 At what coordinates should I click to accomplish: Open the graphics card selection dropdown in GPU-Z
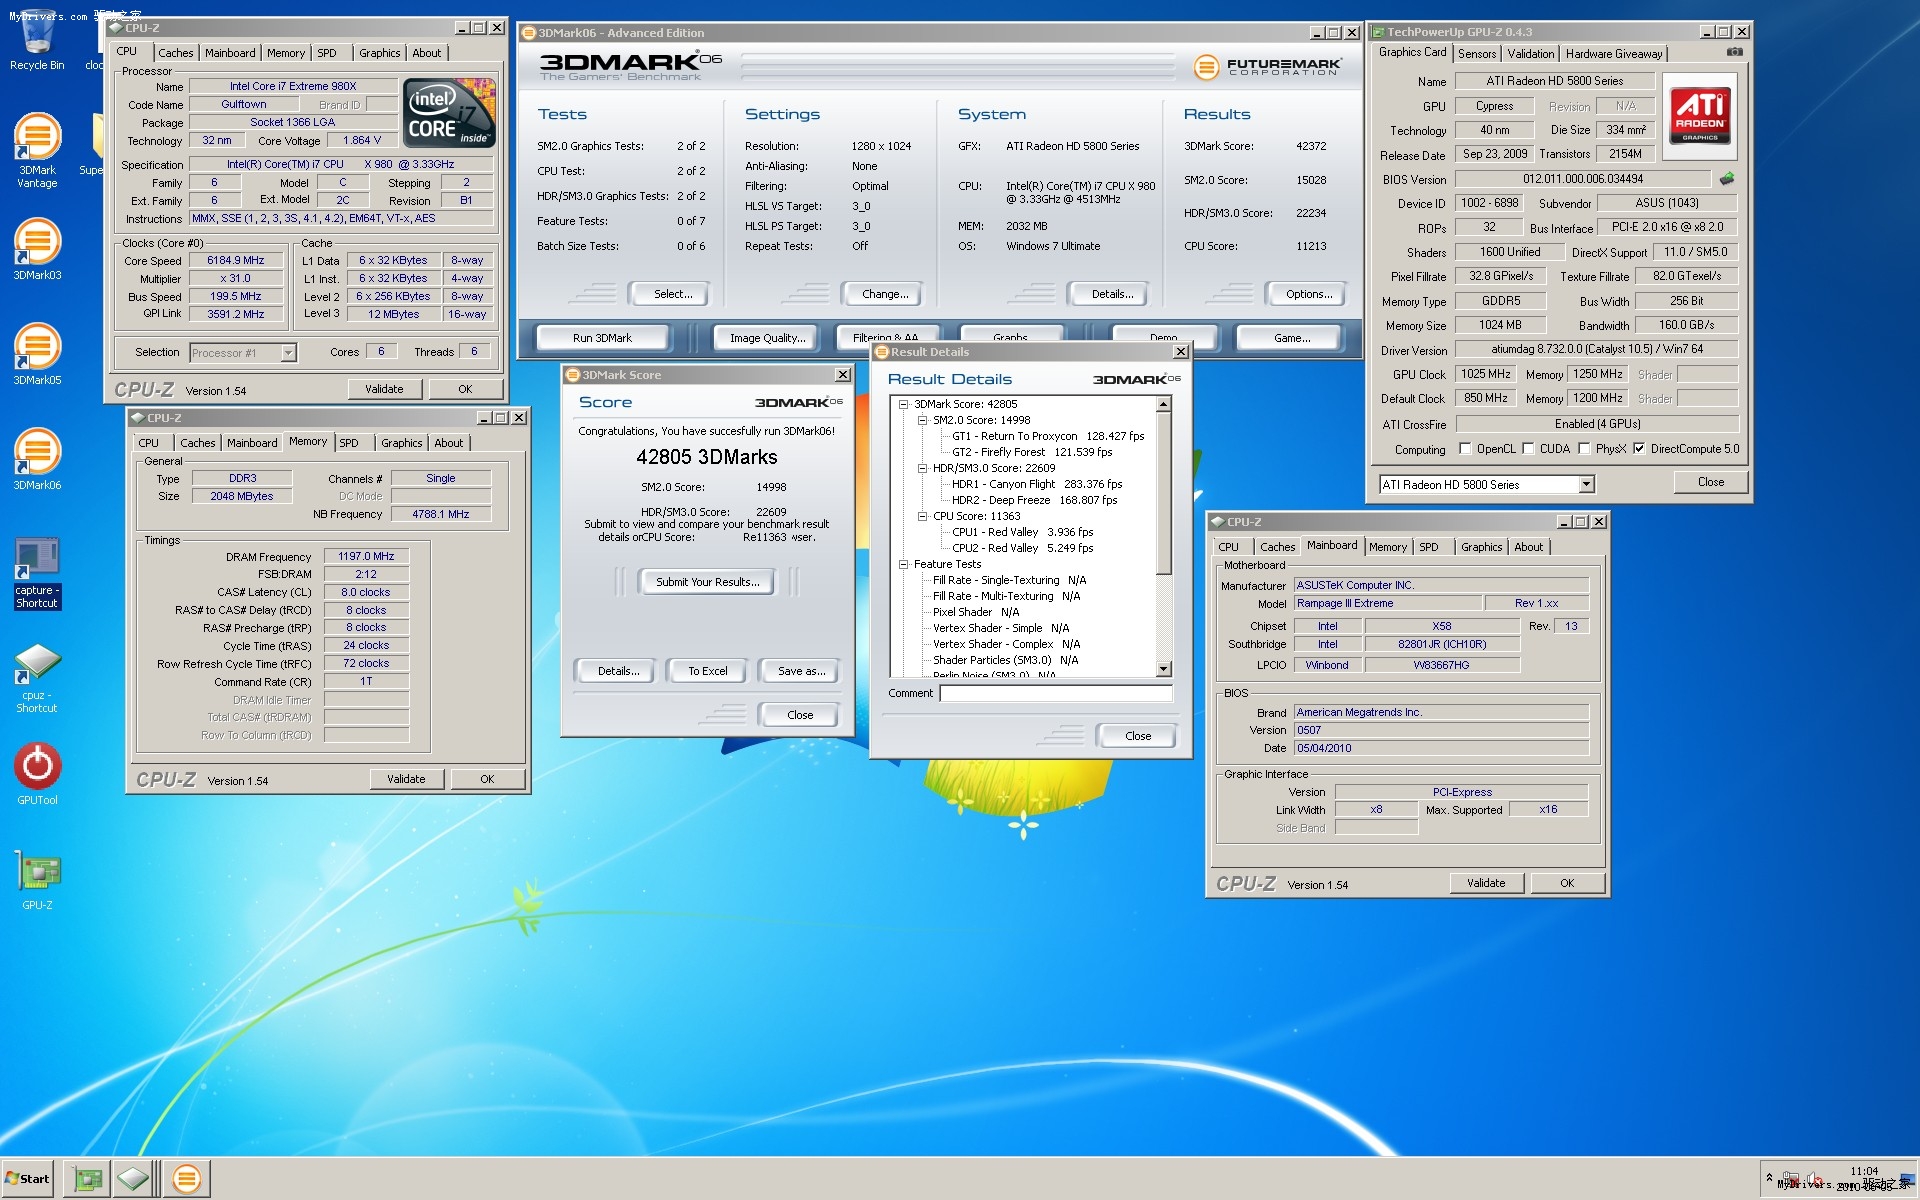(1586, 485)
